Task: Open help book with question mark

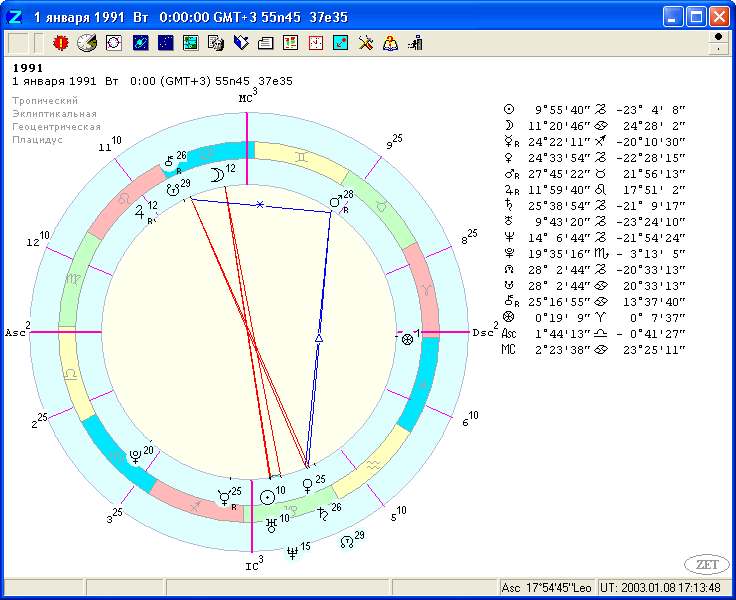Action: coord(391,43)
